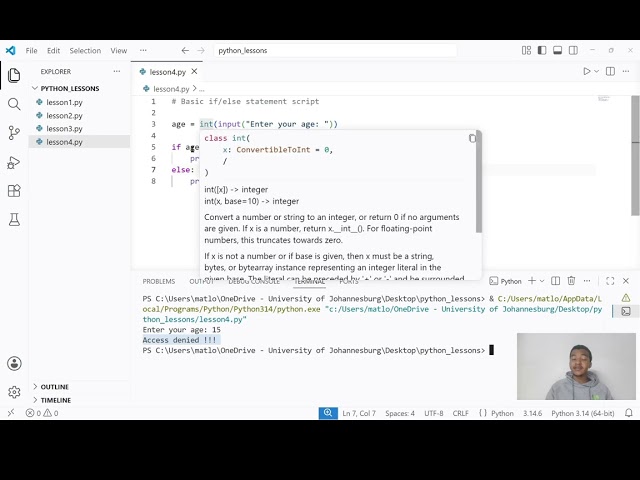Open the terminal launch profile dropdown arrow
The image size is (640, 480).
(x=542, y=281)
